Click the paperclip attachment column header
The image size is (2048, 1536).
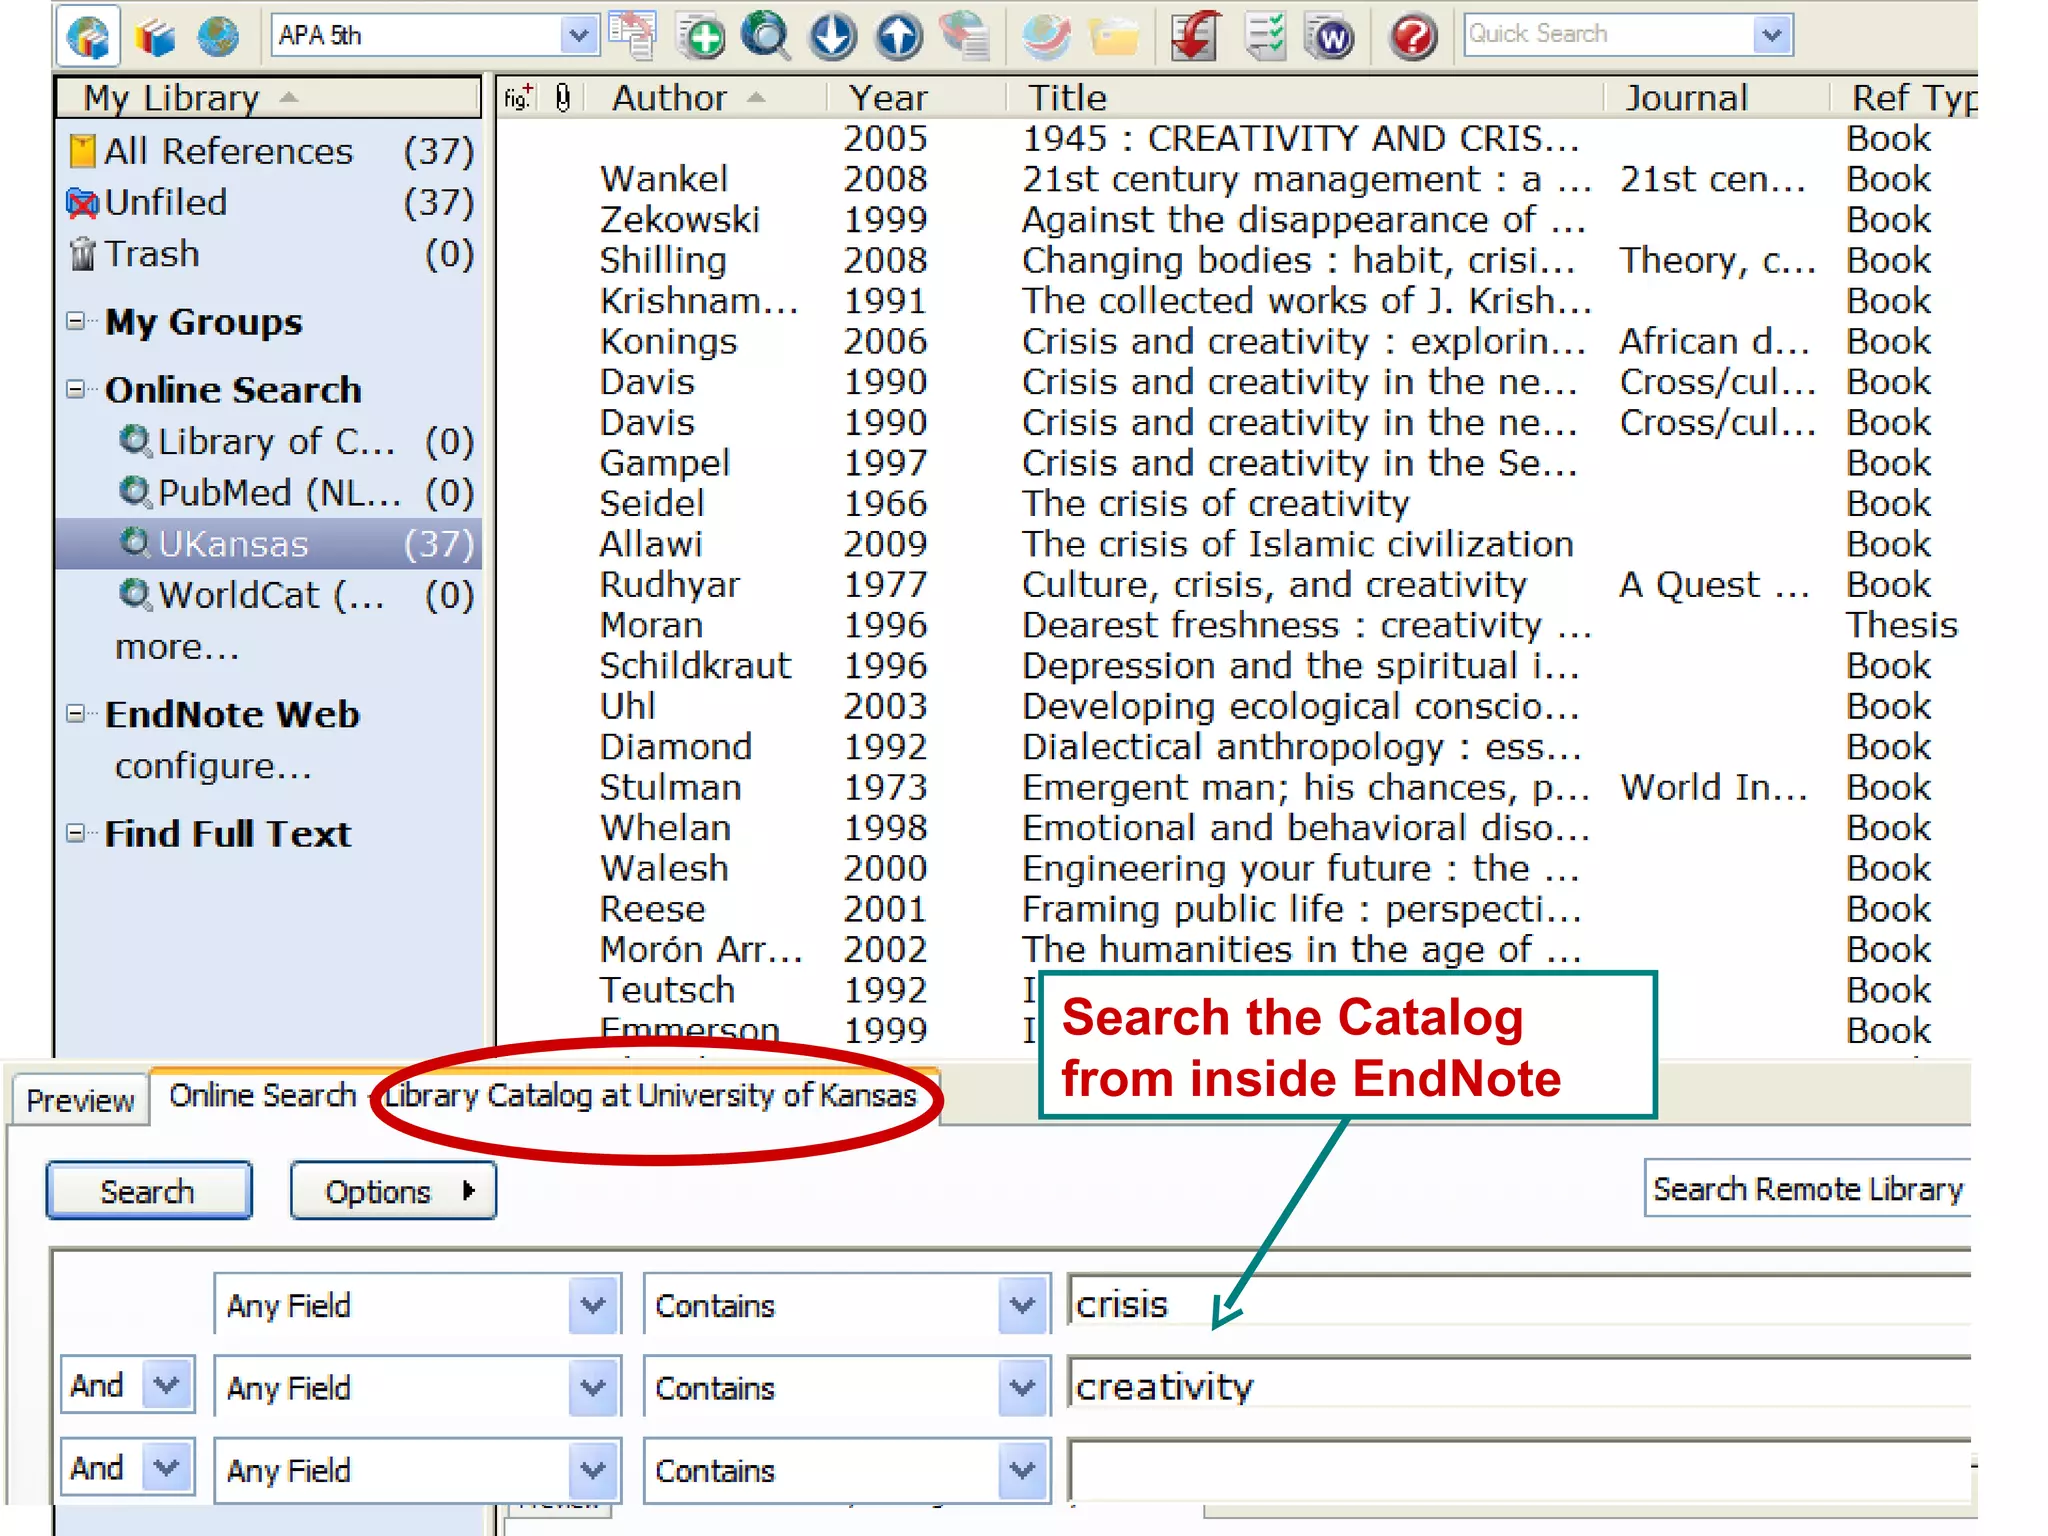(563, 98)
